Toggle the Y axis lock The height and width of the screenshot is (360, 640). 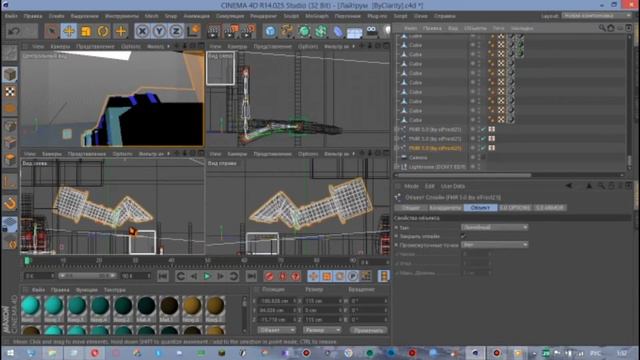pyautogui.click(x=159, y=31)
